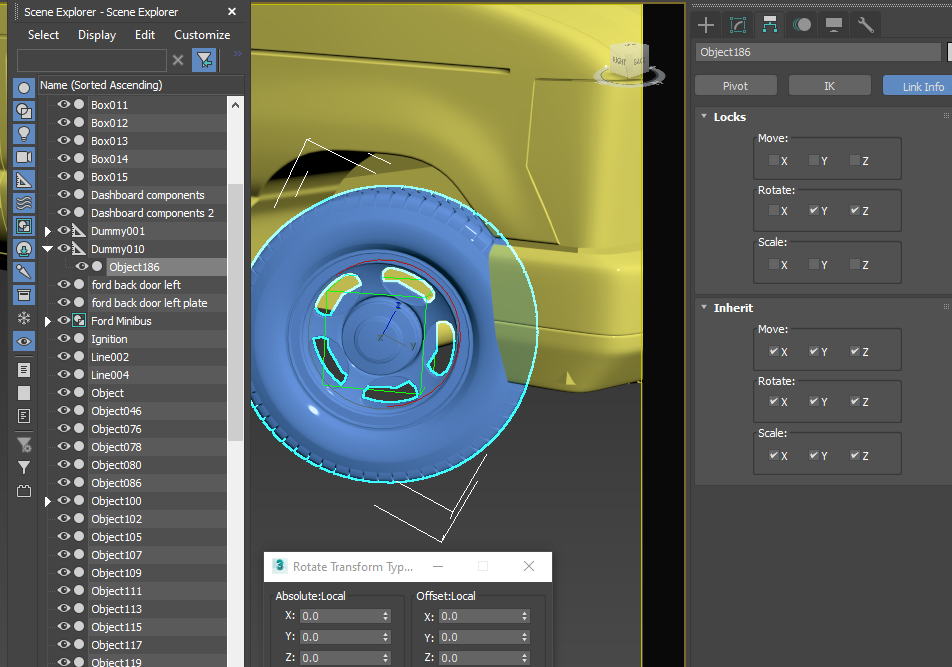Open the Display command panel
The height and width of the screenshot is (667, 952).
click(x=832, y=24)
